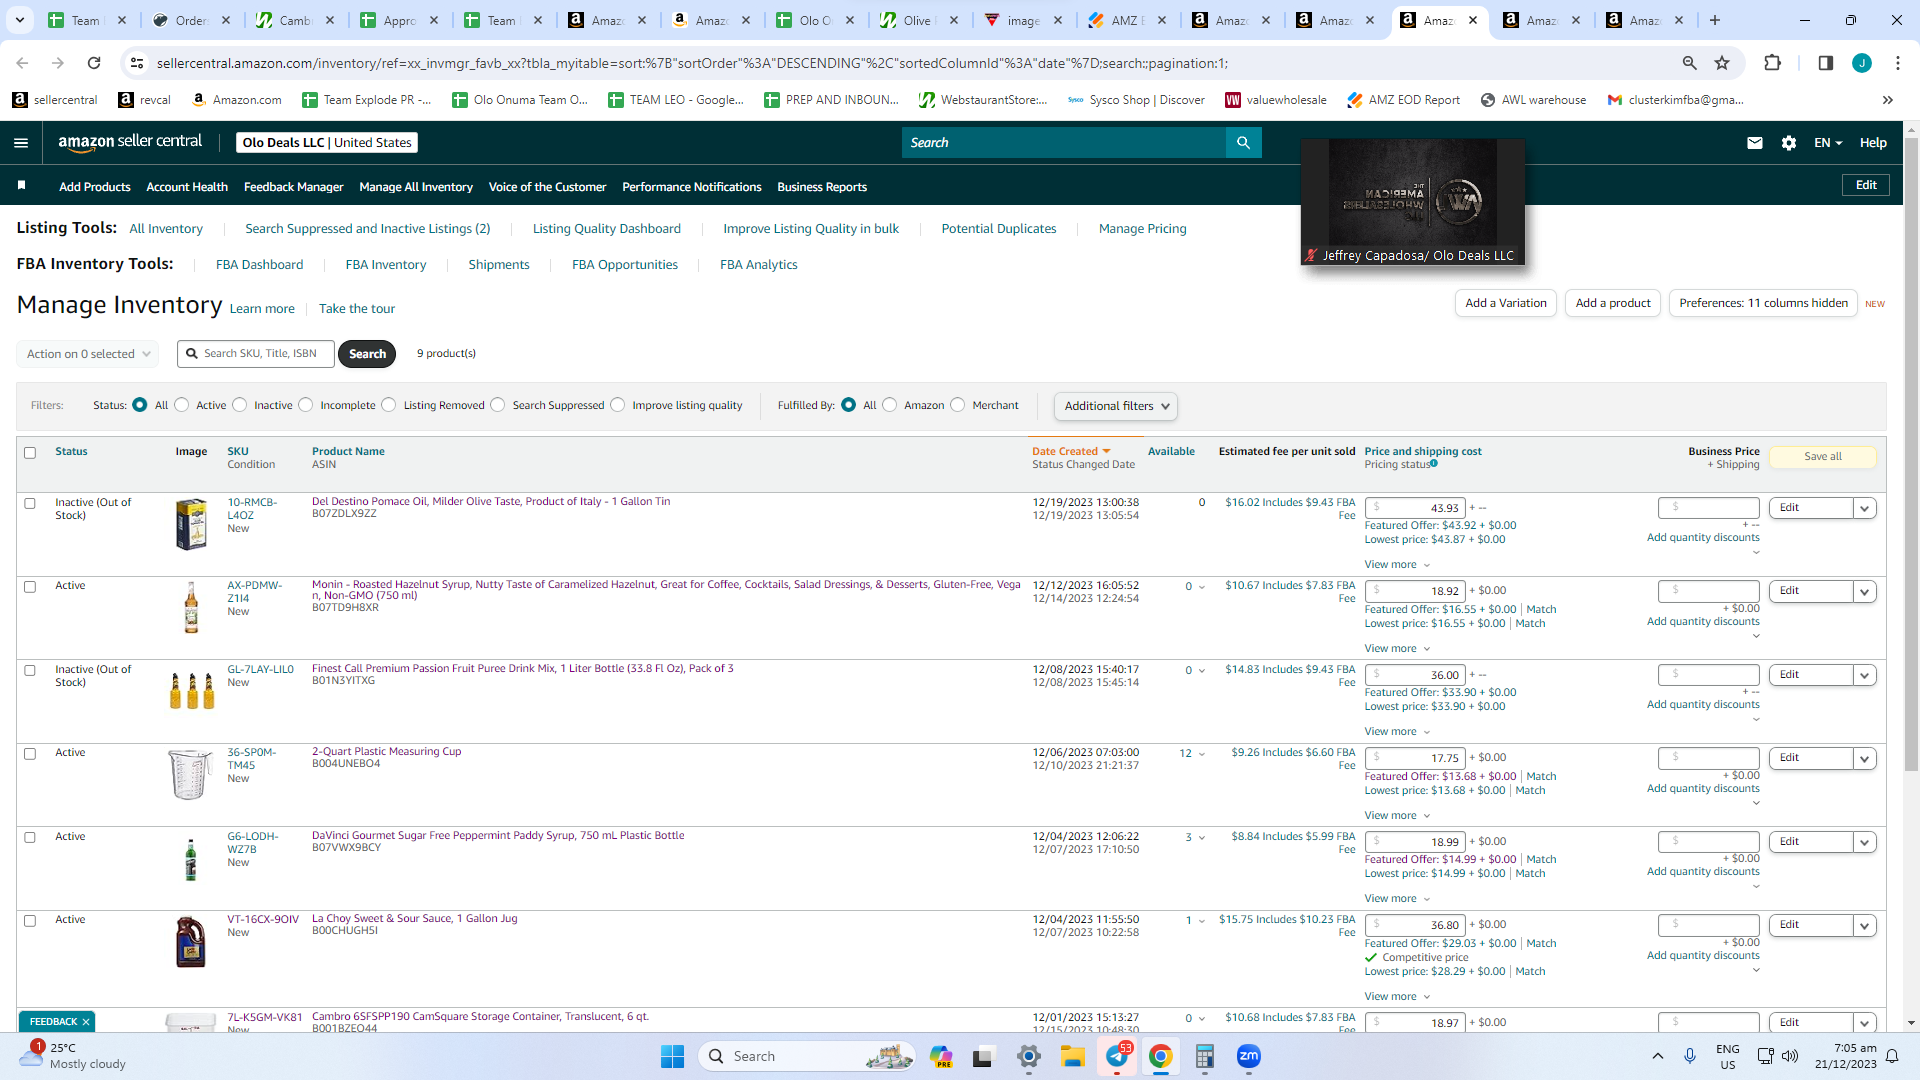Open the Calculator app in the taskbar
The image size is (1920, 1080).
(x=1204, y=1056)
